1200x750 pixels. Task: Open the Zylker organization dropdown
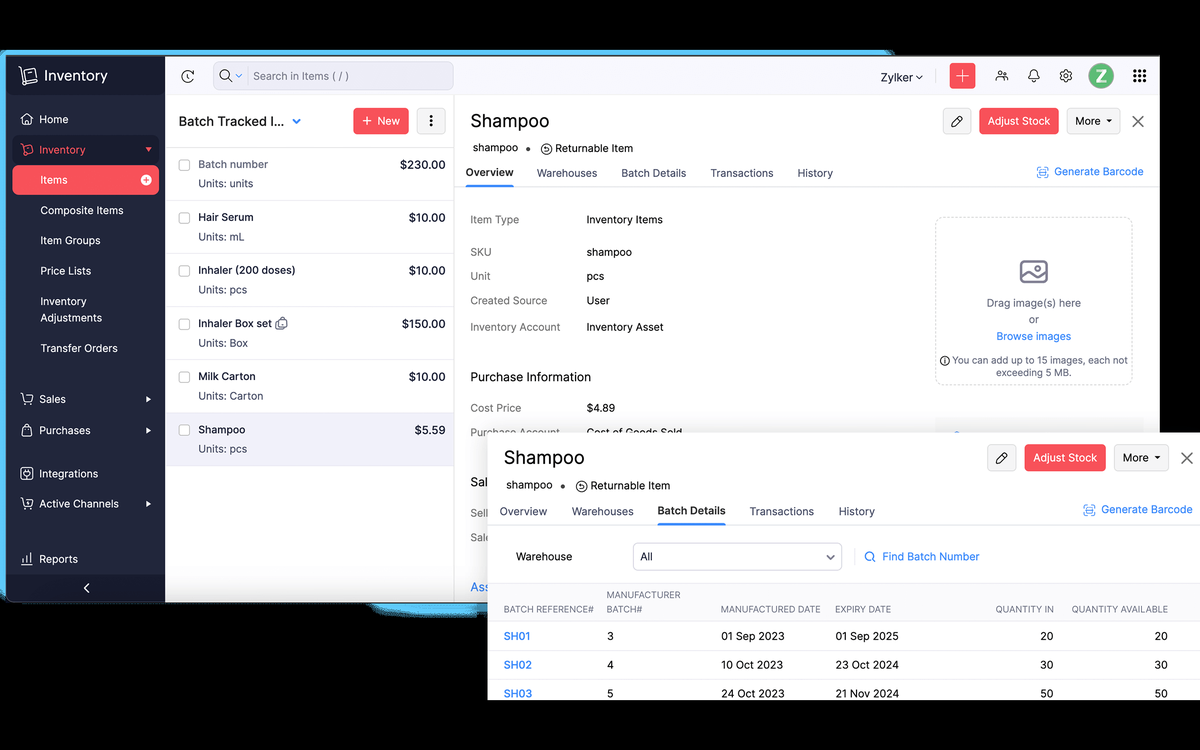(902, 77)
